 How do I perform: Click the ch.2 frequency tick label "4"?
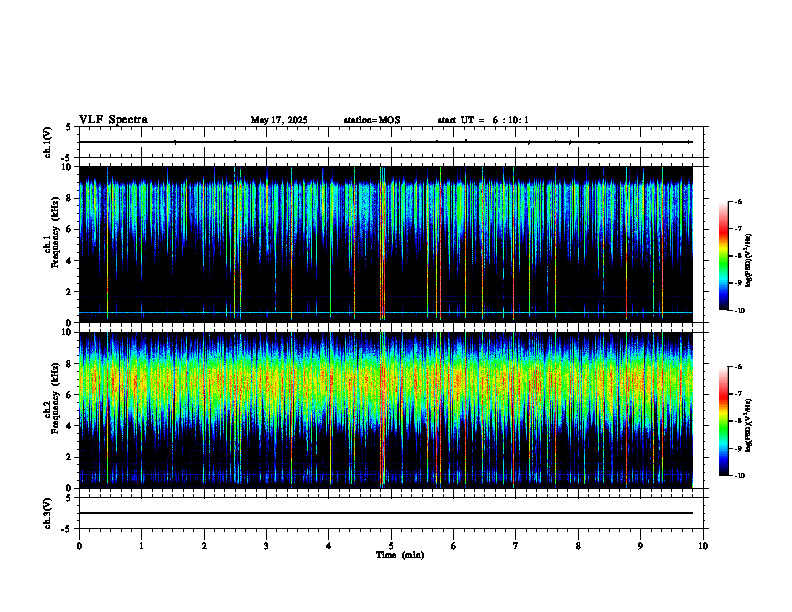pos(70,426)
